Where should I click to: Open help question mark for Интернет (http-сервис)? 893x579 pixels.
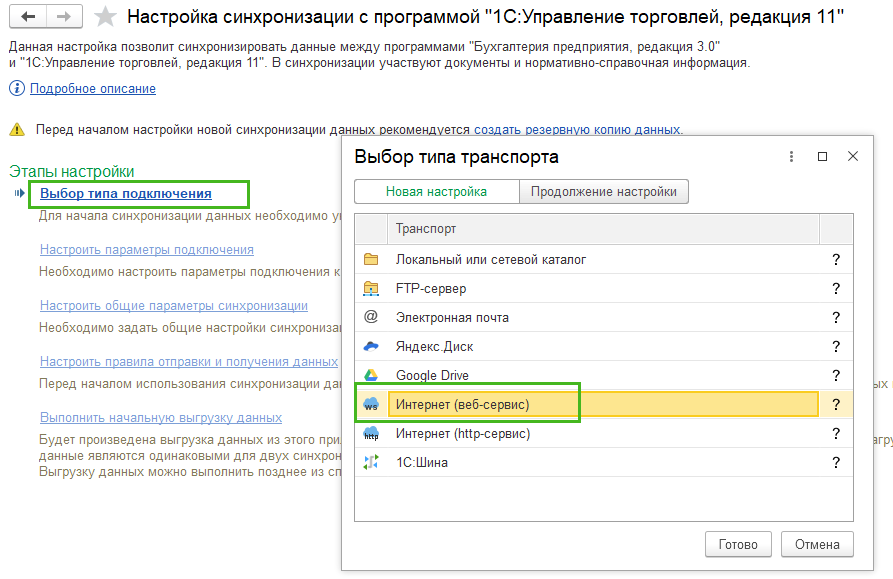pos(835,433)
